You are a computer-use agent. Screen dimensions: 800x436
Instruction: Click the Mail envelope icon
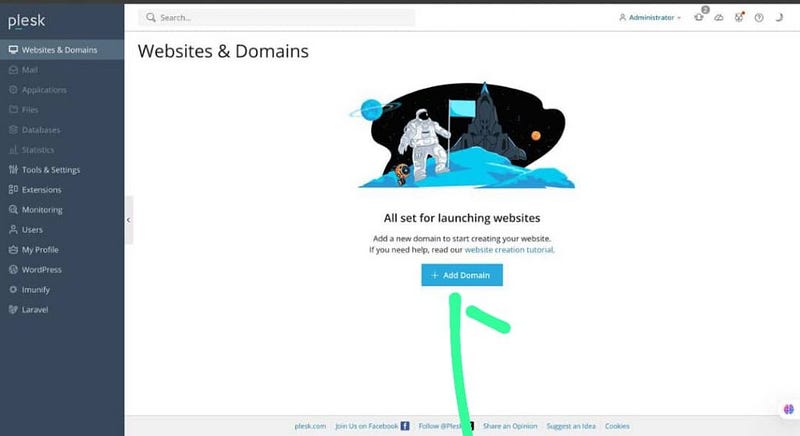coord(13,70)
